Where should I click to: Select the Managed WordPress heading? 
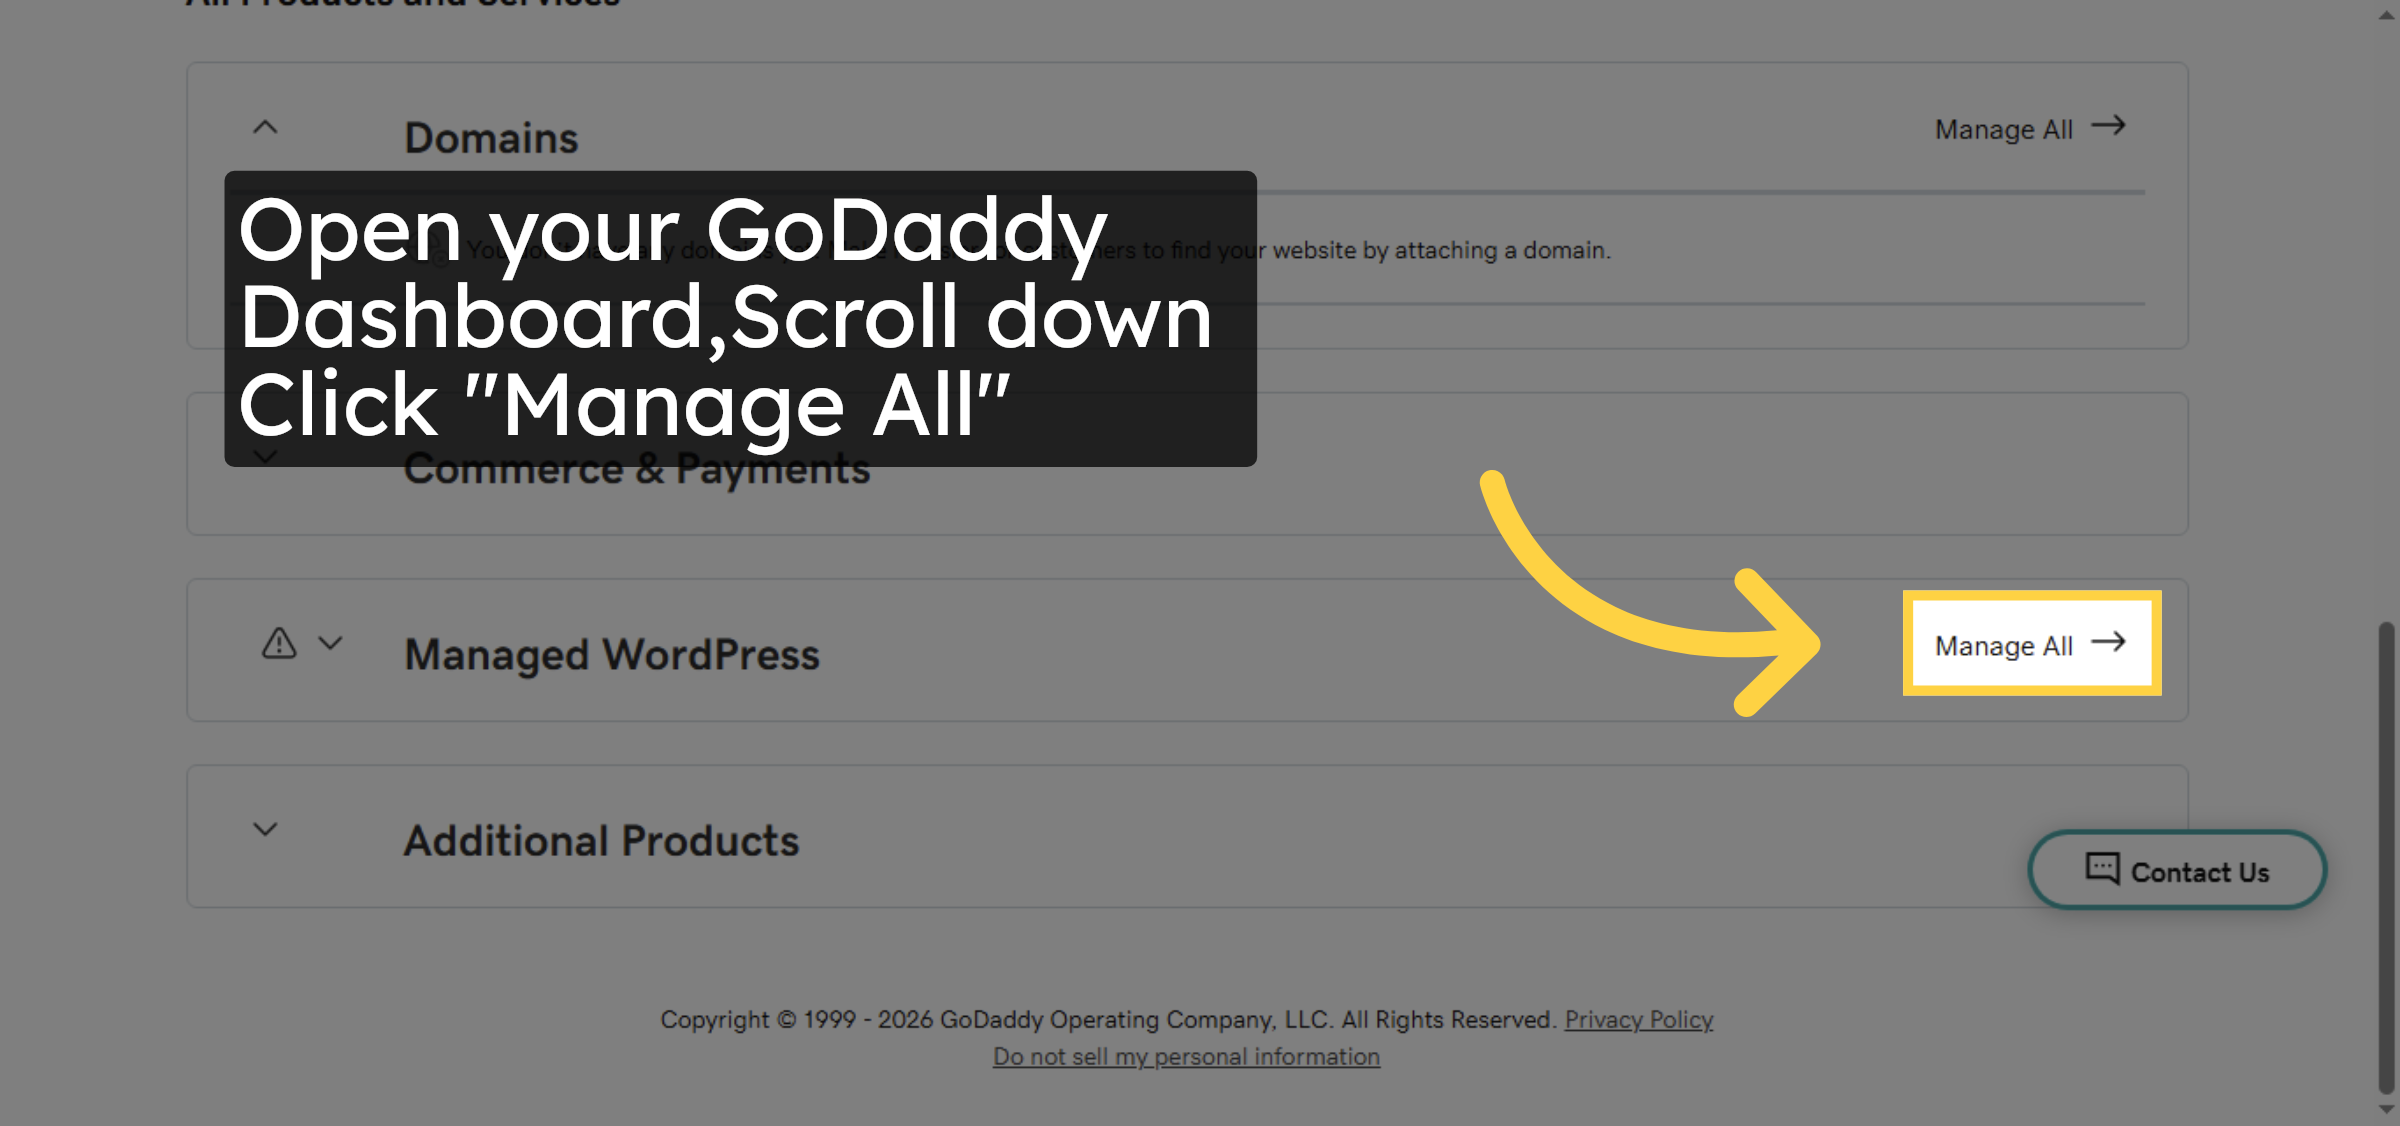tap(611, 655)
